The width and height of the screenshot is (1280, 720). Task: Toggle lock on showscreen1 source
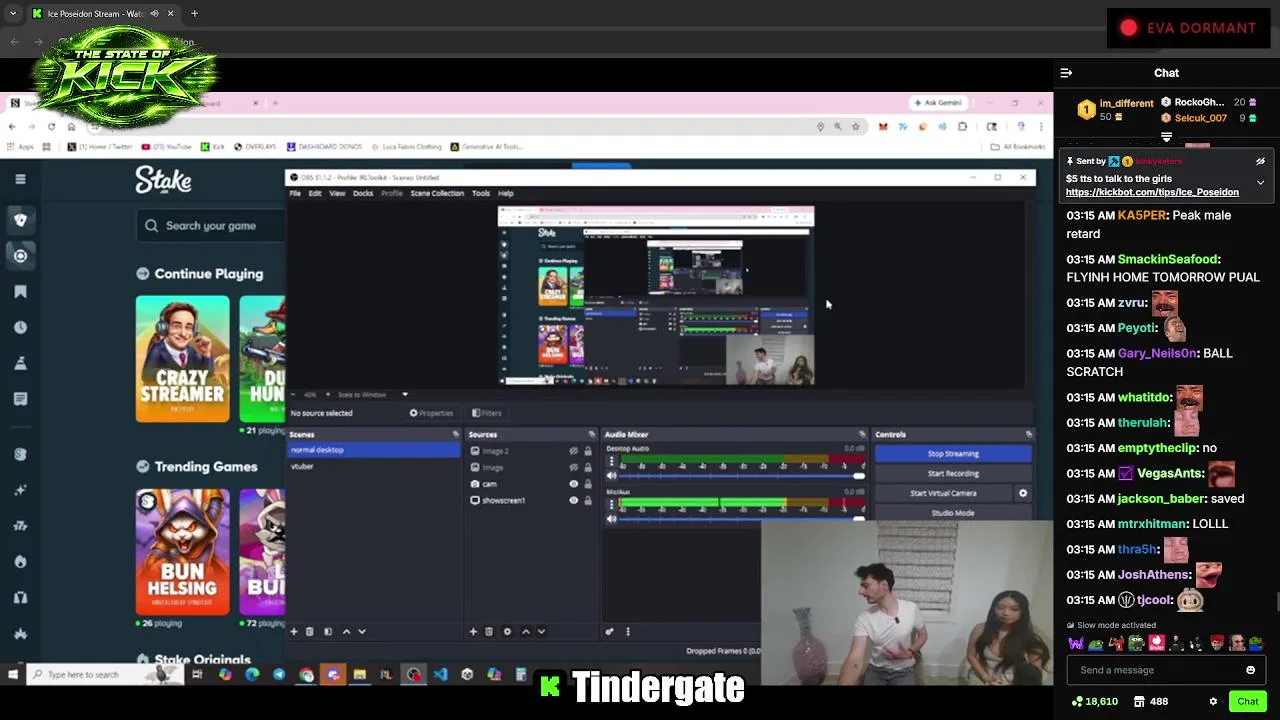tap(588, 500)
